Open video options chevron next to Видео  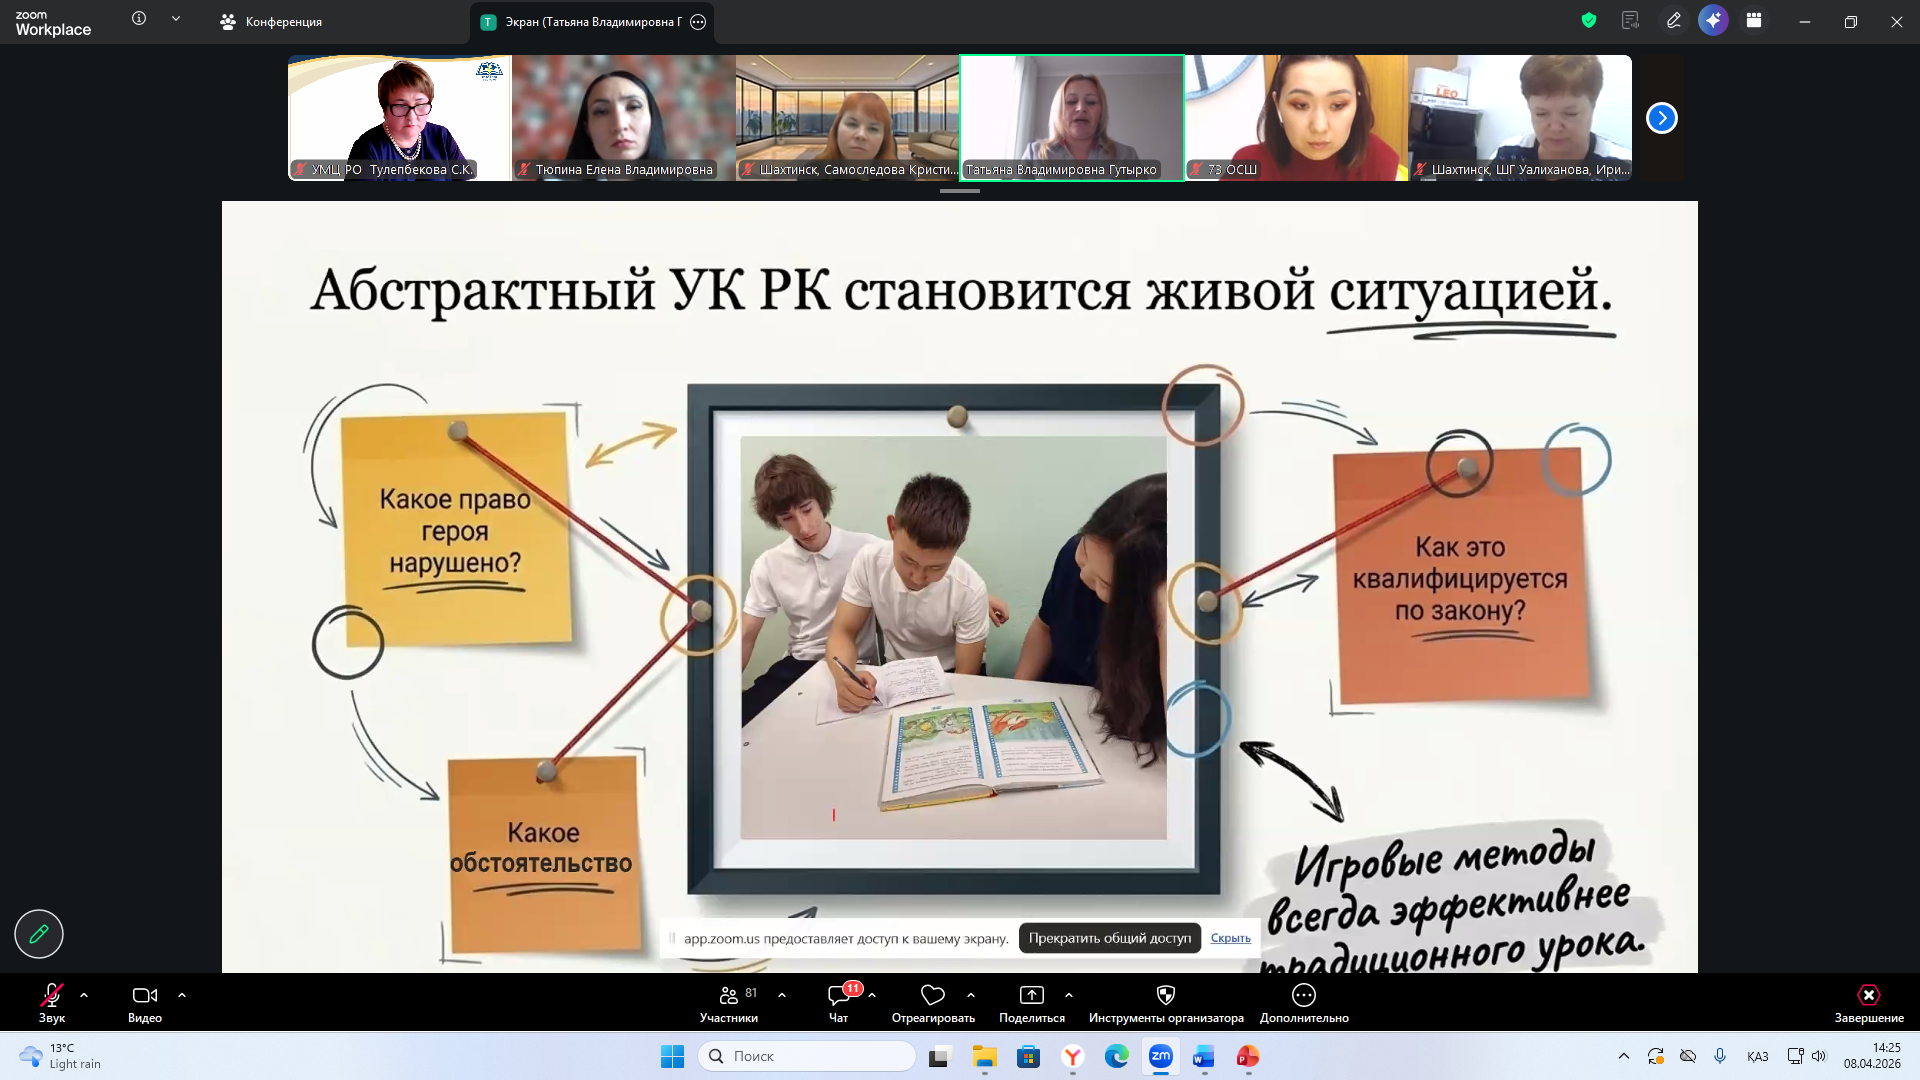pos(182,995)
